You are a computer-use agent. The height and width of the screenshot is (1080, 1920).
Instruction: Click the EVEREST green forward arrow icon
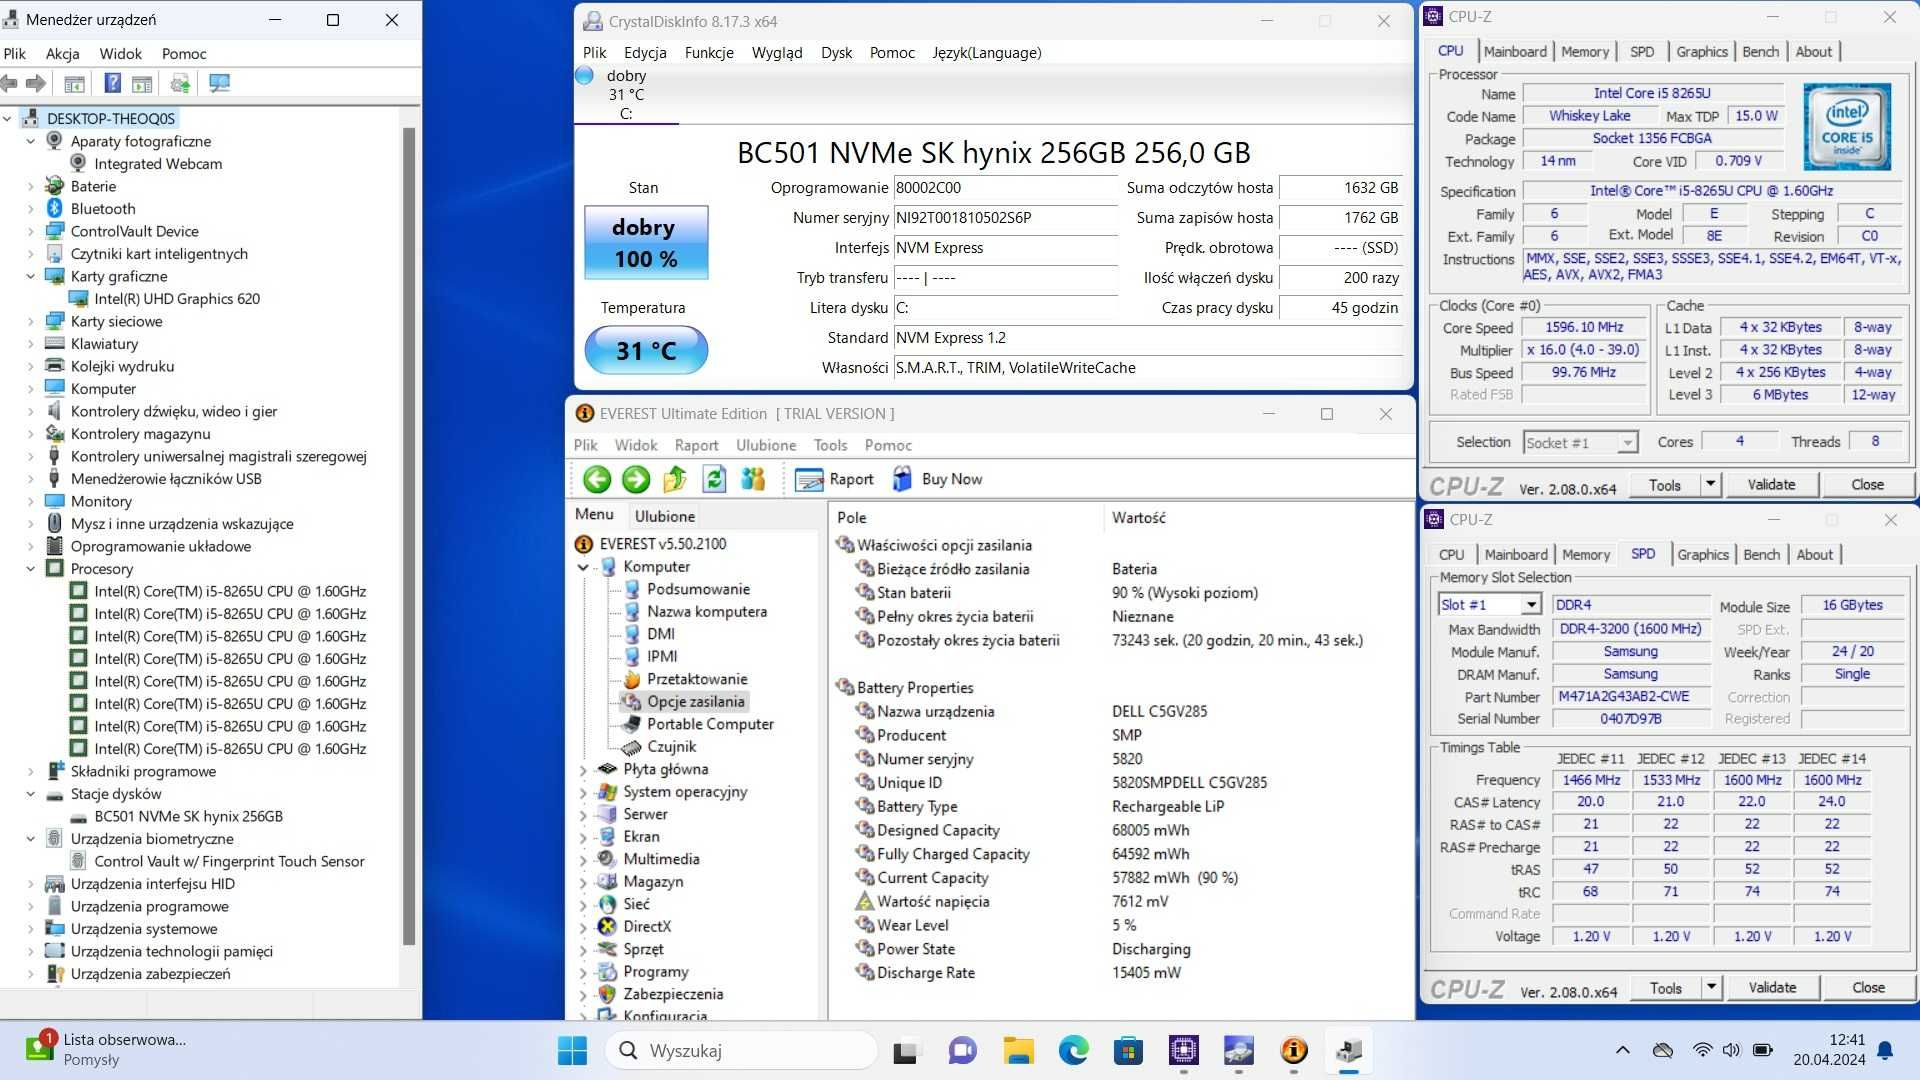click(x=636, y=480)
